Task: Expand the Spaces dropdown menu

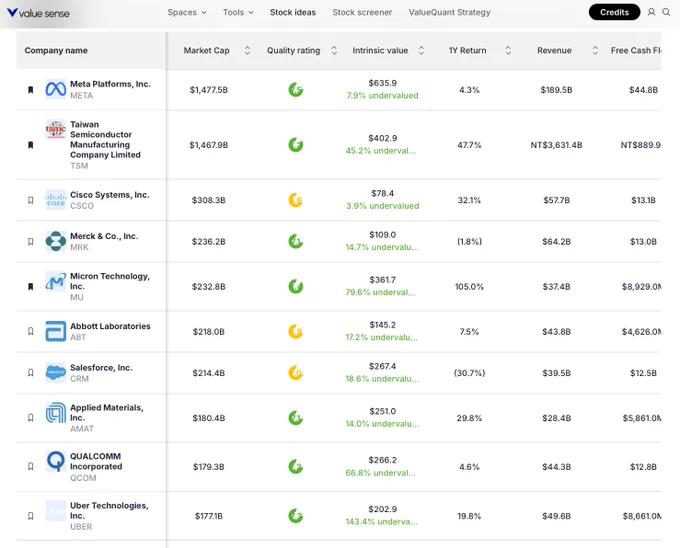Action: point(187,13)
